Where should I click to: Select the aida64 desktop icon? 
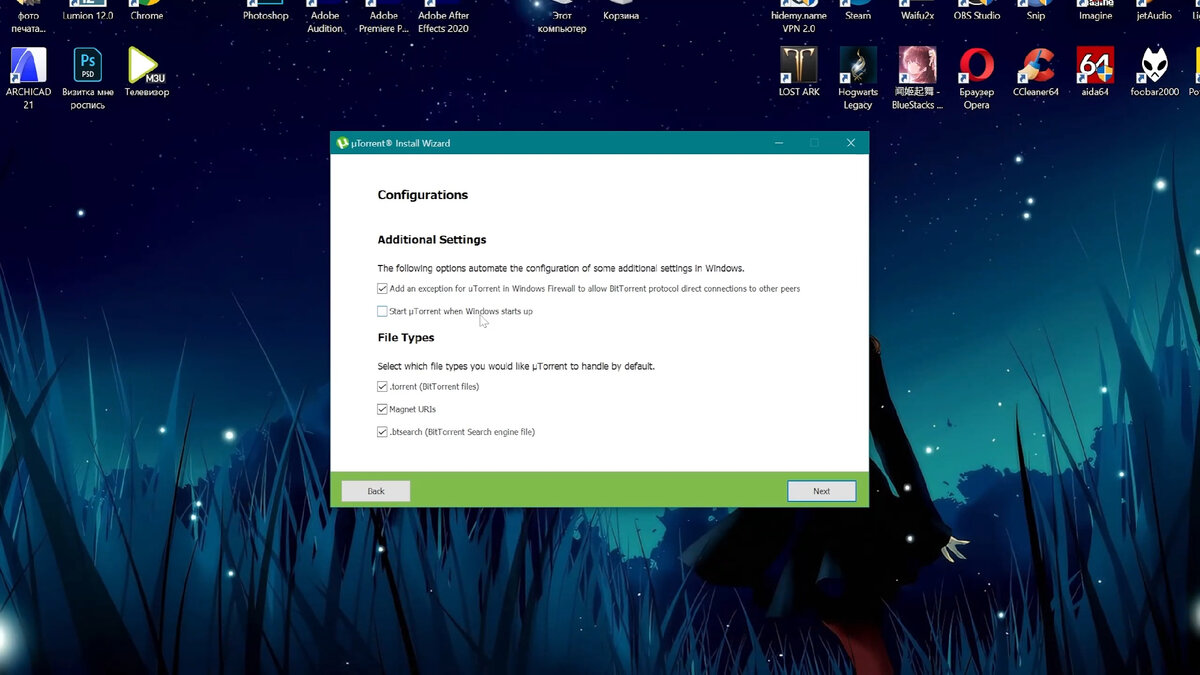(1095, 72)
